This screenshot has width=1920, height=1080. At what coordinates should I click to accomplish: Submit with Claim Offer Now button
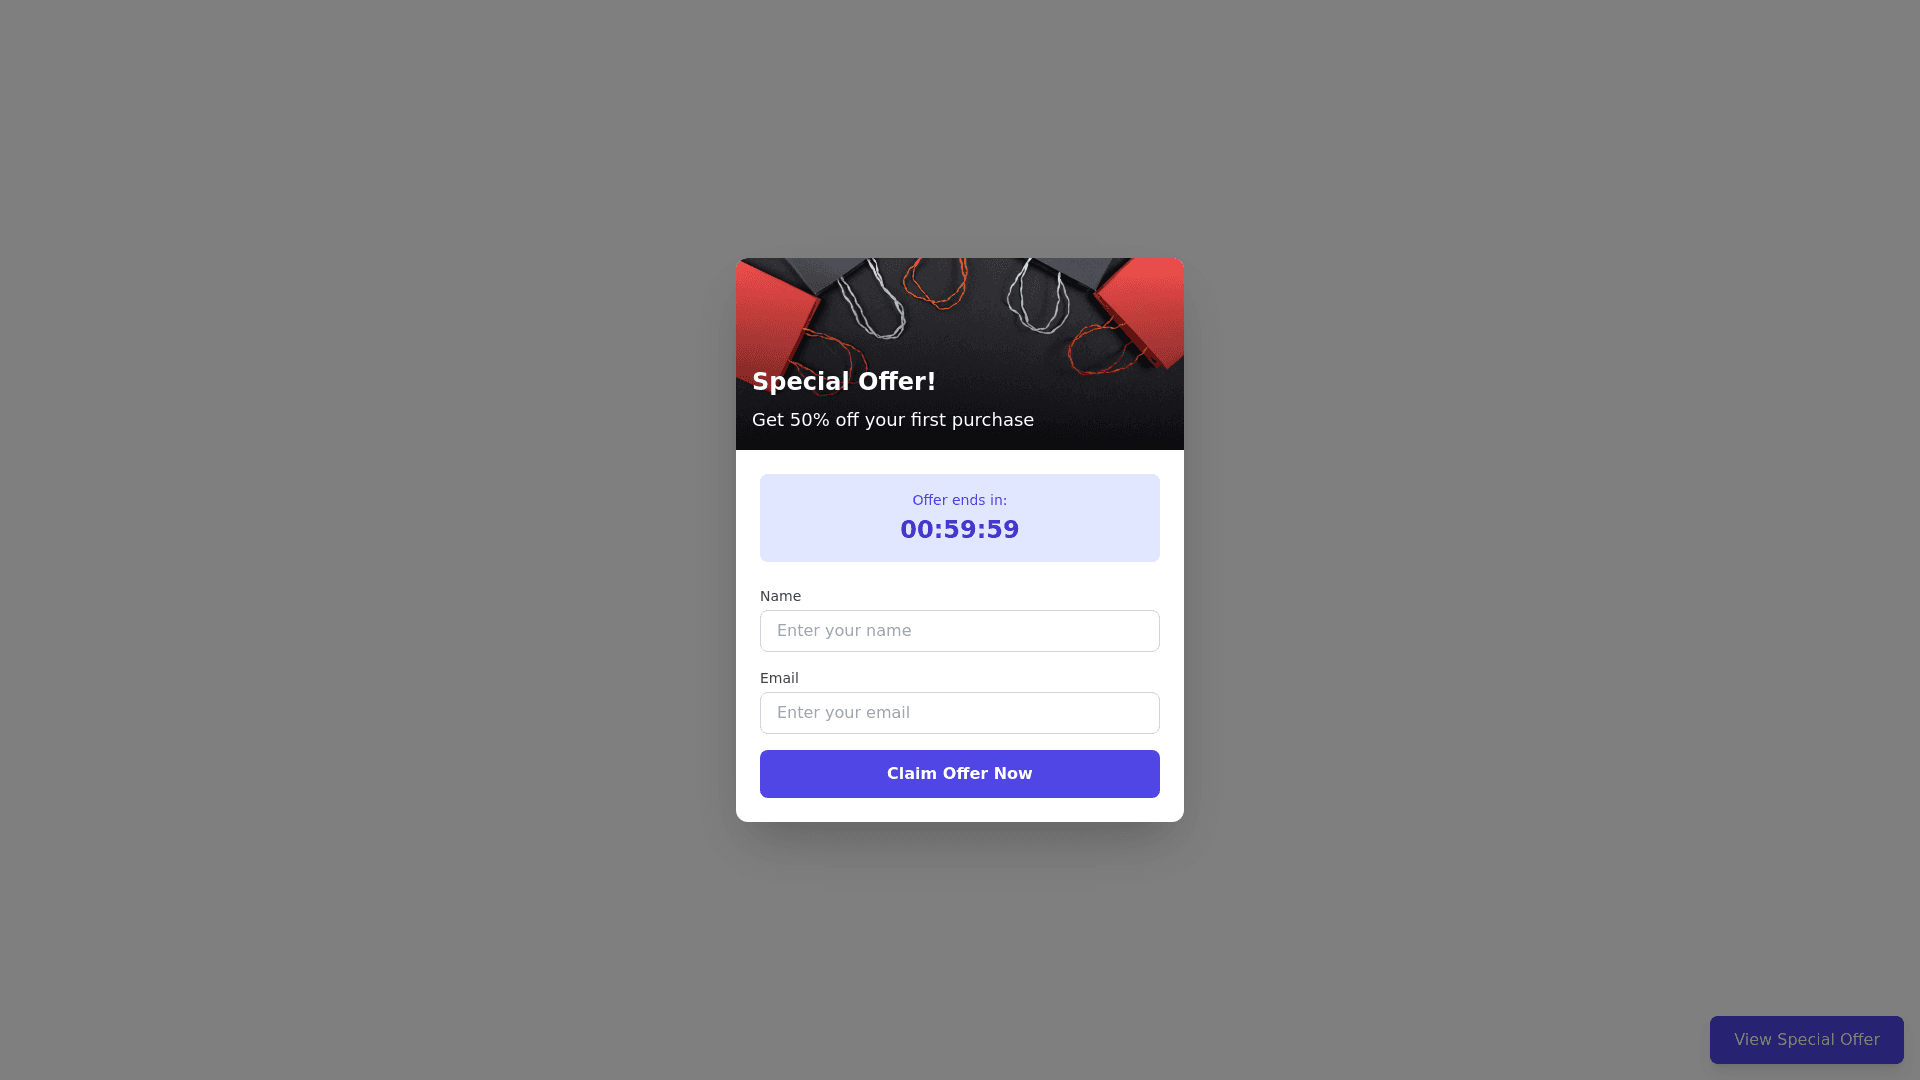point(960,774)
